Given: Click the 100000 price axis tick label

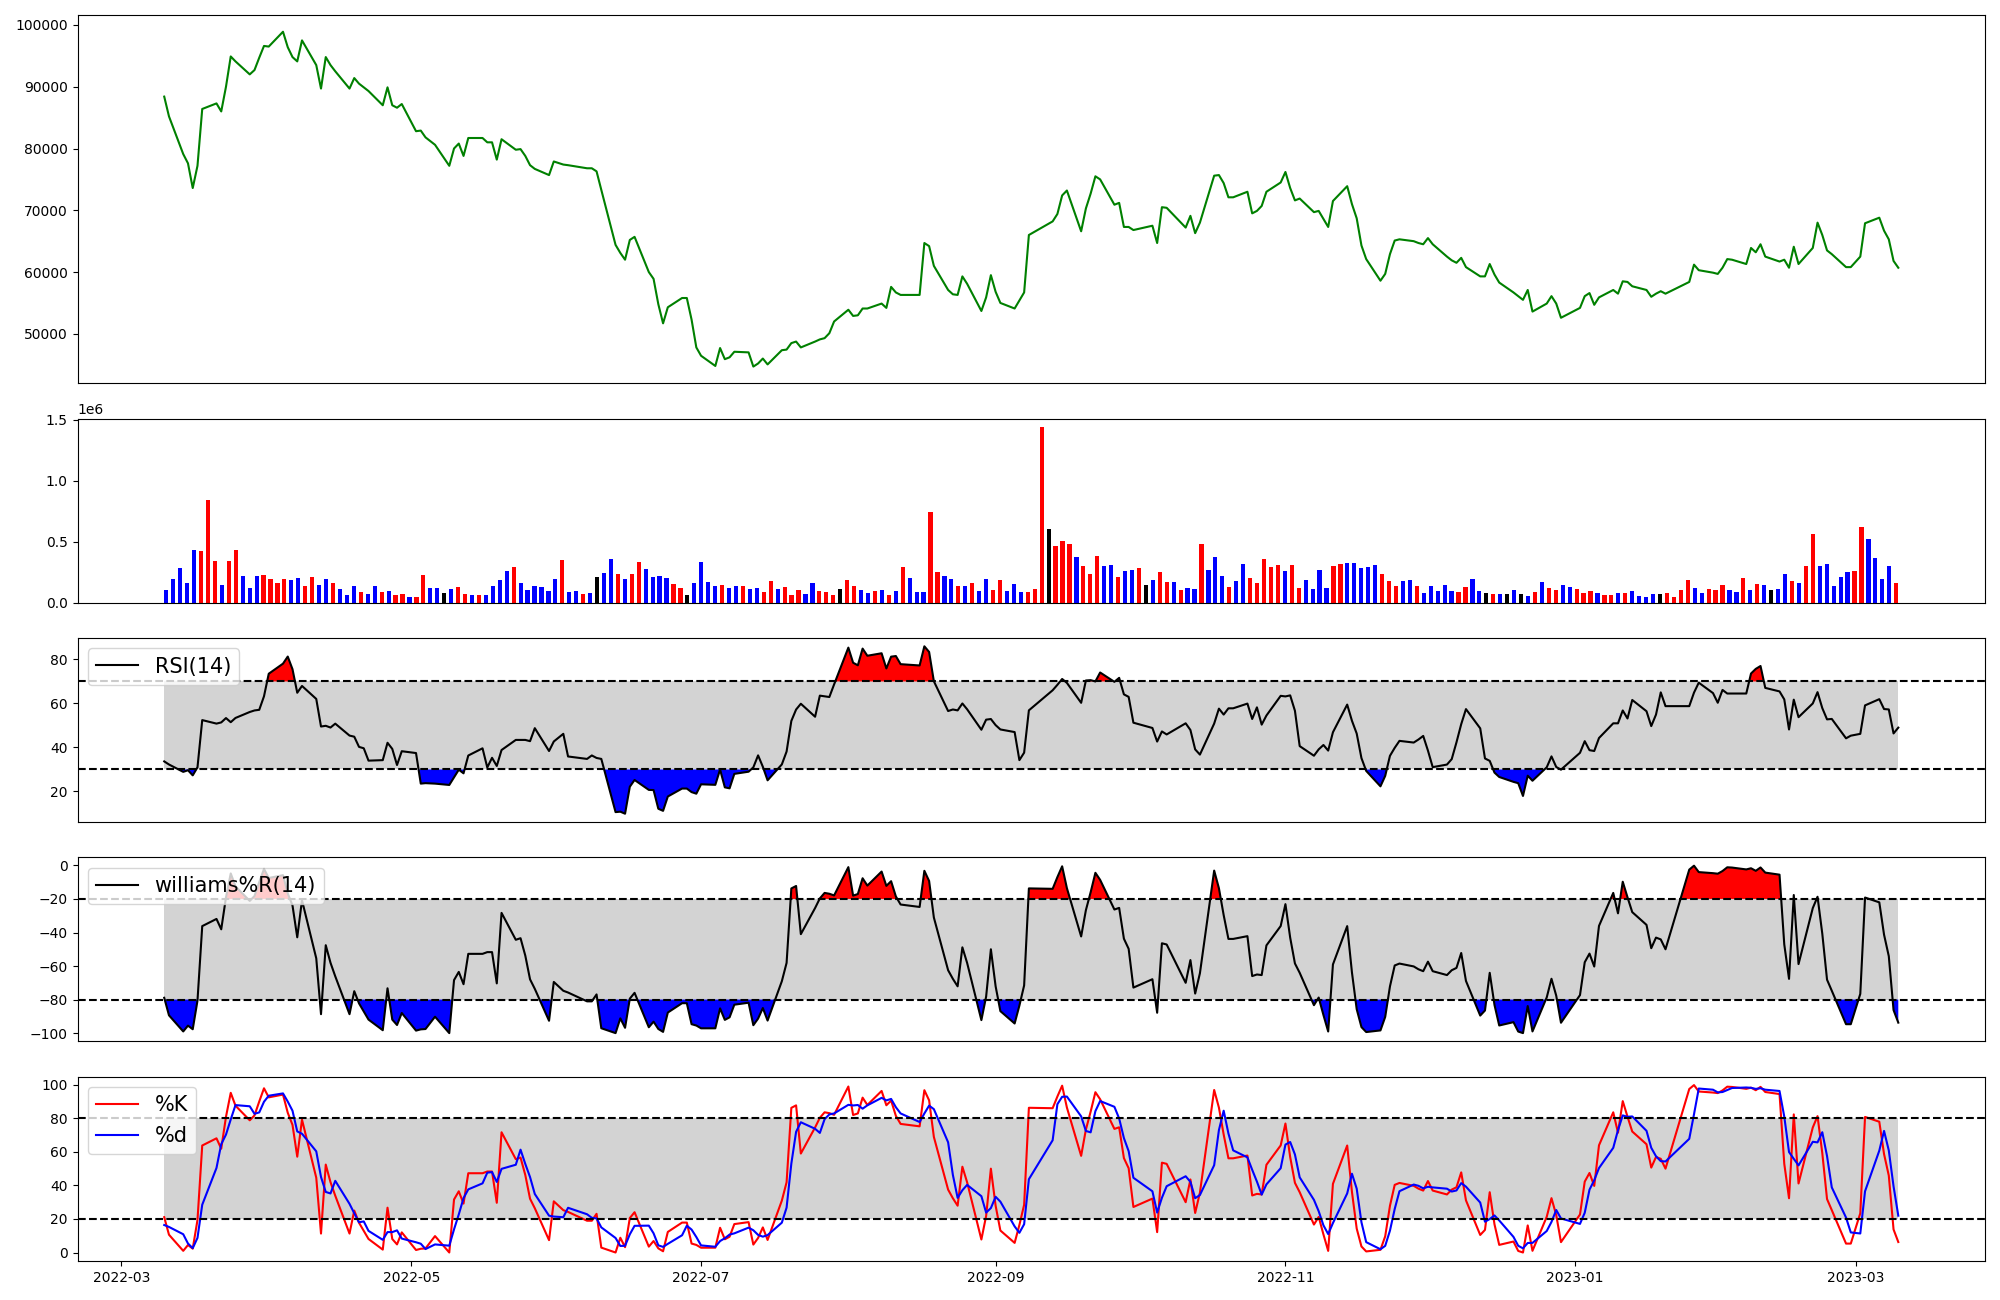Looking at the screenshot, I should [42, 25].
